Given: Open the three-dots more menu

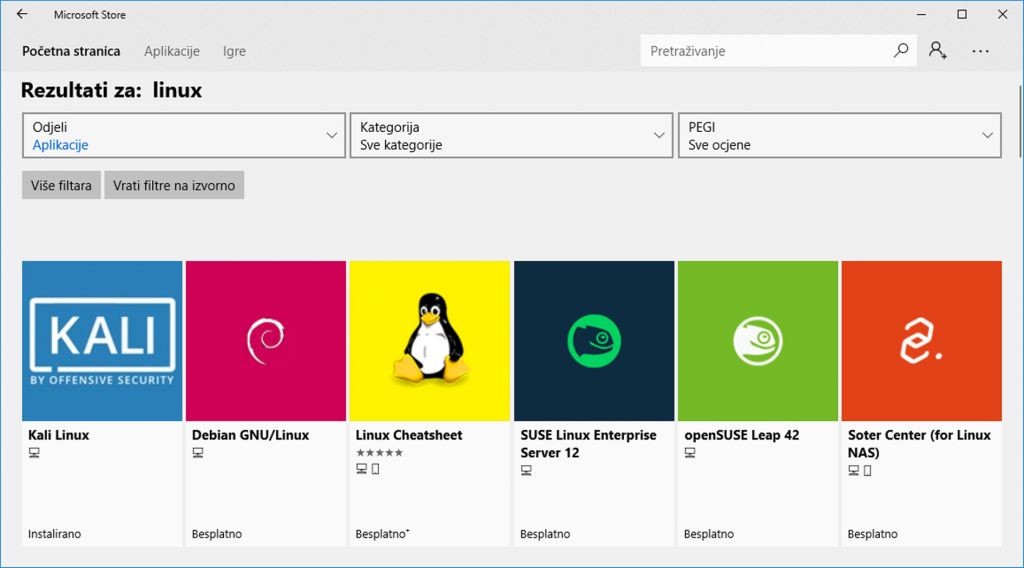Looking at the screenshot, I should [x=980, y=51].
